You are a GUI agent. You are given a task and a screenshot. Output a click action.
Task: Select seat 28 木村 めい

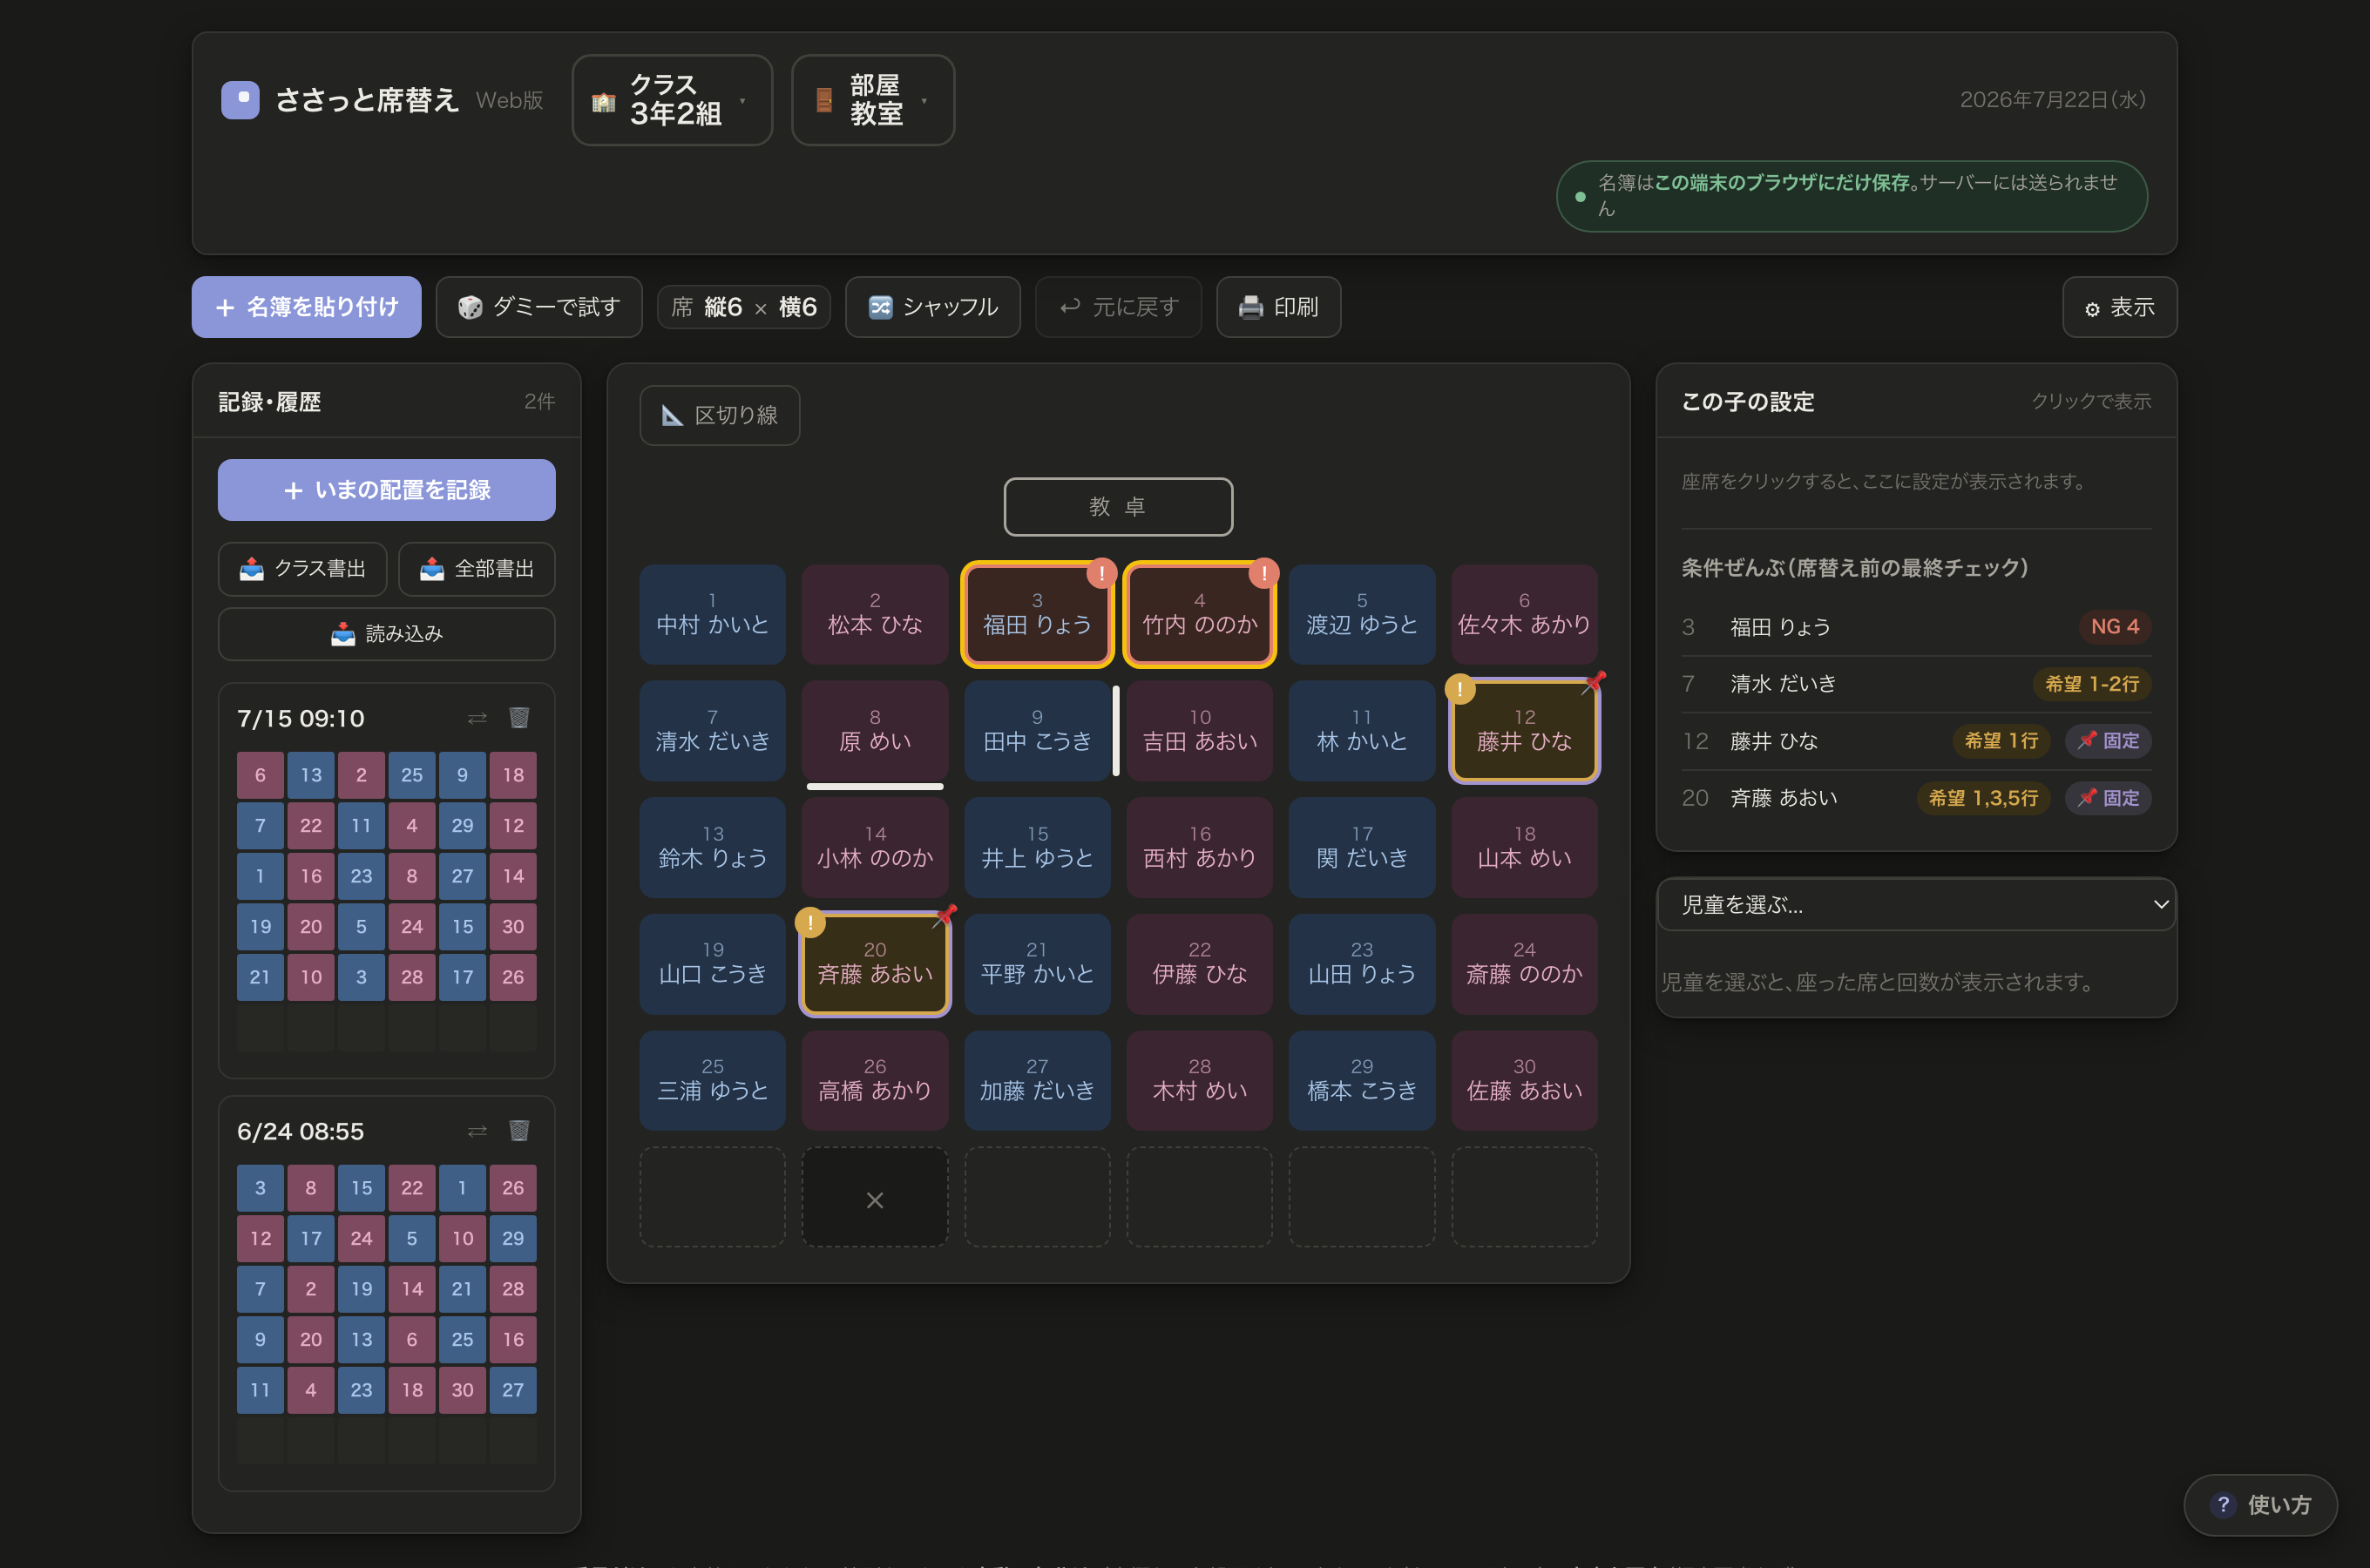tap(1200, 1081)
